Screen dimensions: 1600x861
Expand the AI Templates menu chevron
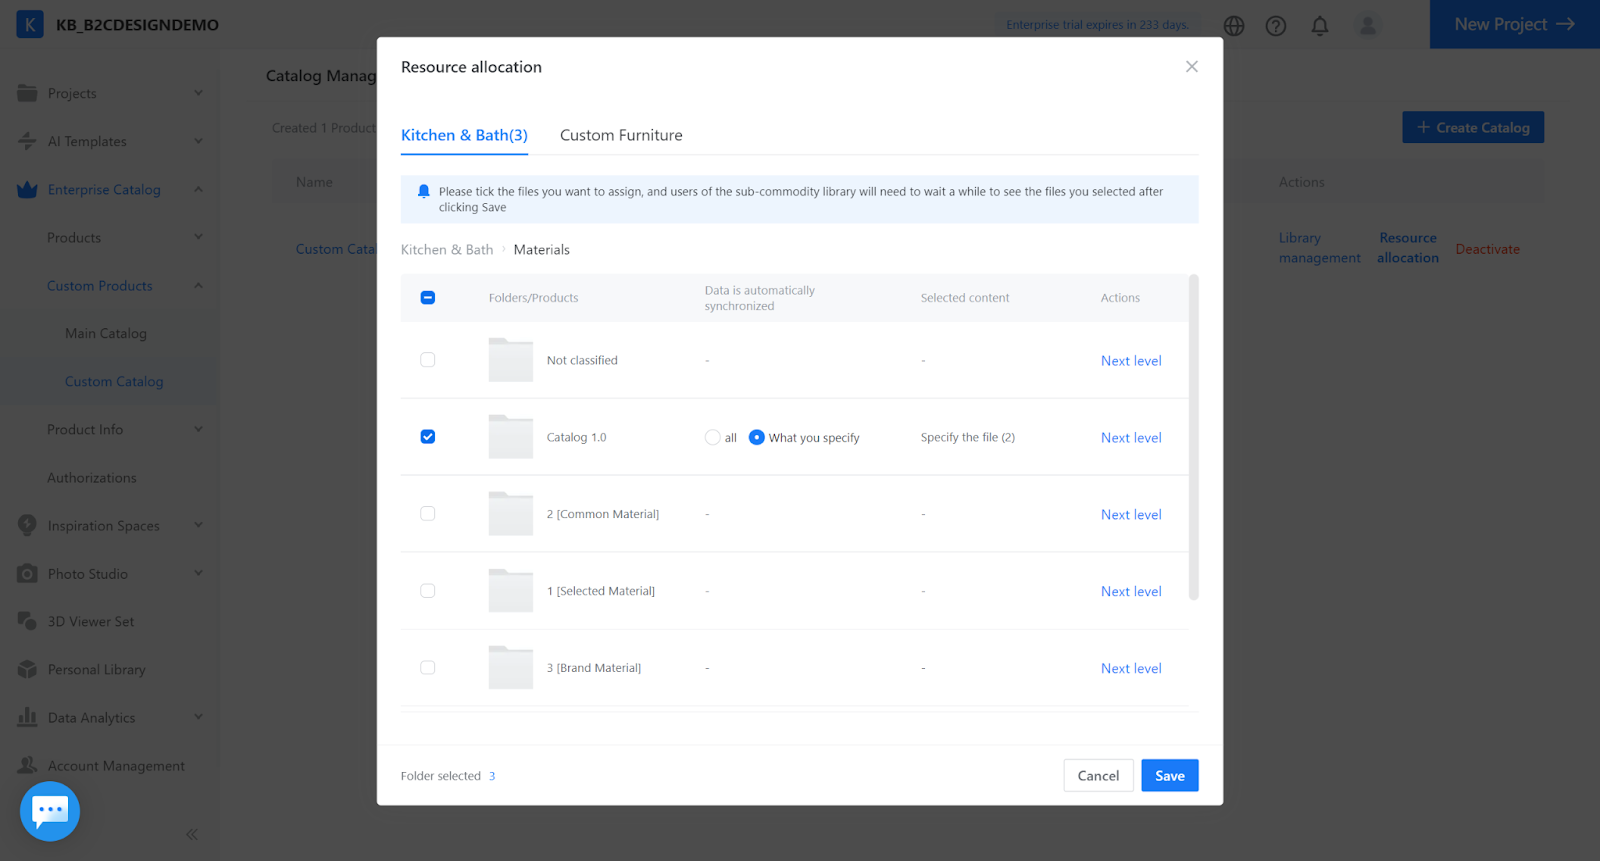pyautogui.click(x=198, y=141)
